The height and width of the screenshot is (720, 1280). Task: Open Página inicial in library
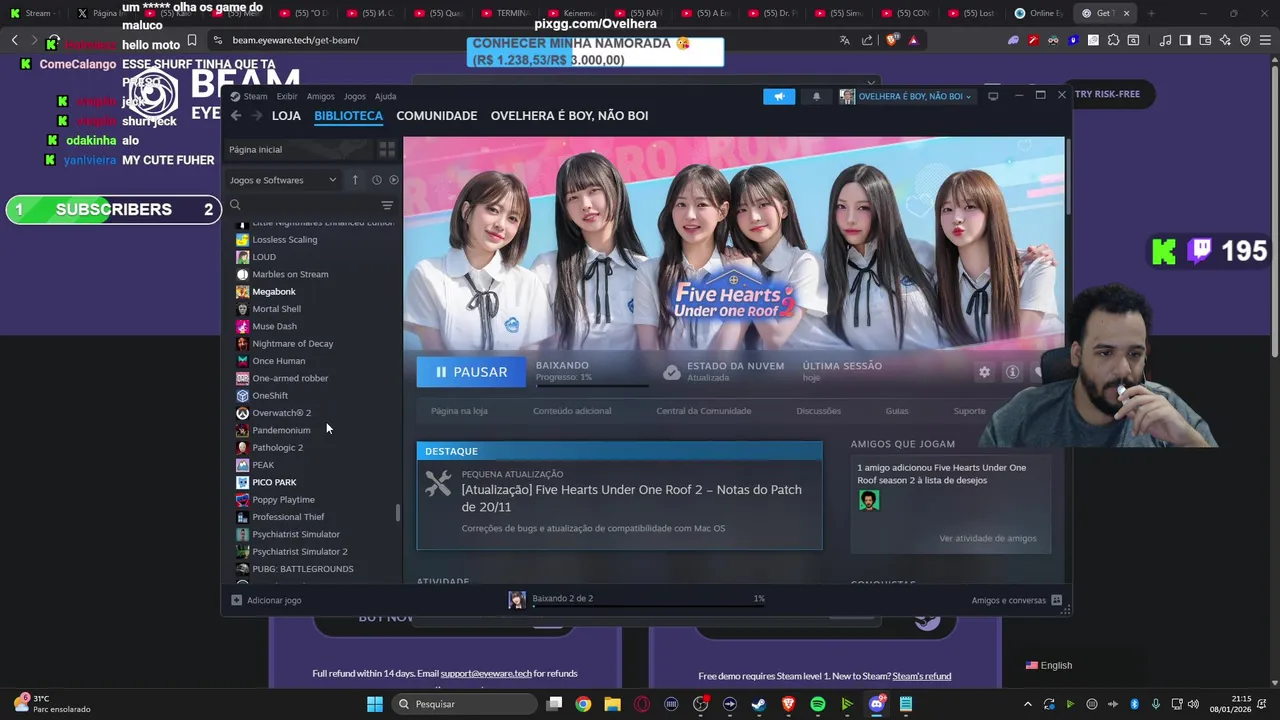coord(299,149)
